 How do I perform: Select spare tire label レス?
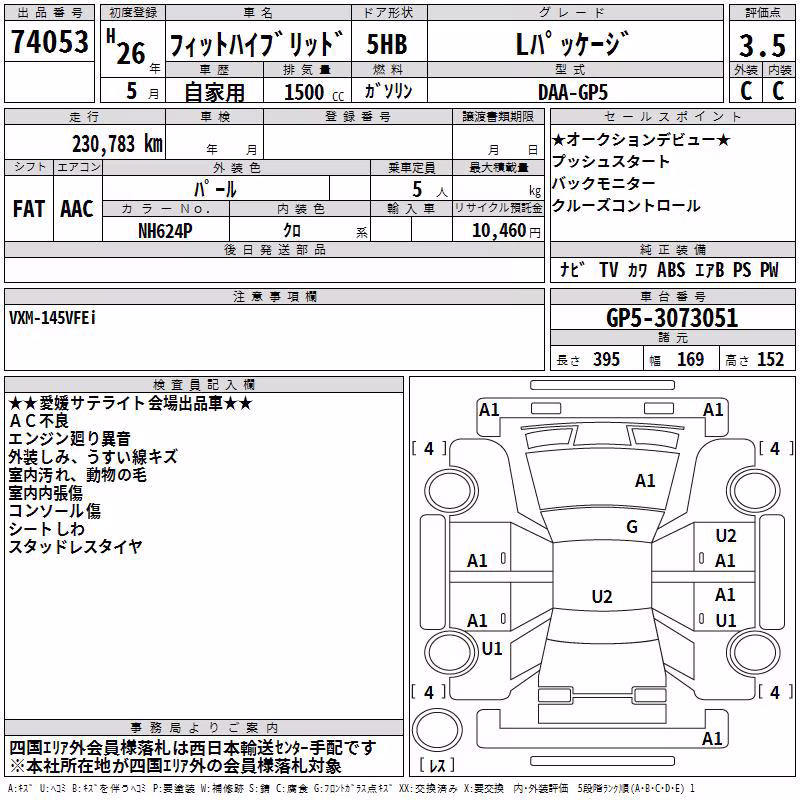(x=437, y=765)
